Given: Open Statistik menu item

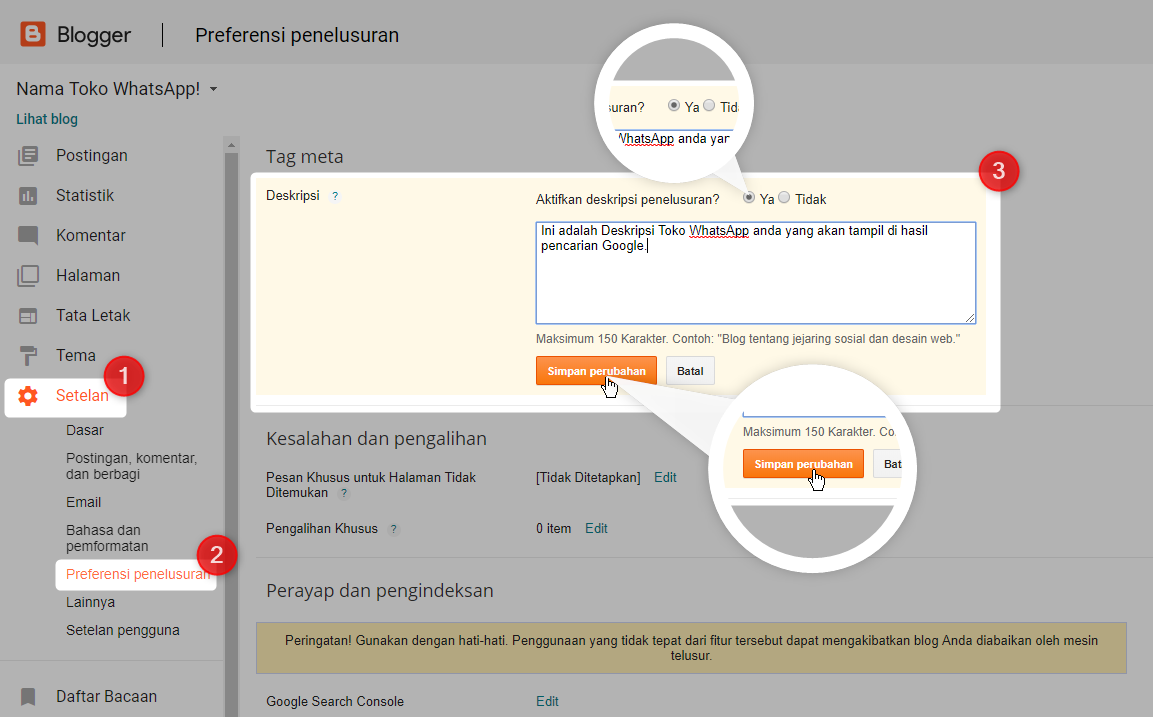Looking at the screenshot, I should pos(85,196).
